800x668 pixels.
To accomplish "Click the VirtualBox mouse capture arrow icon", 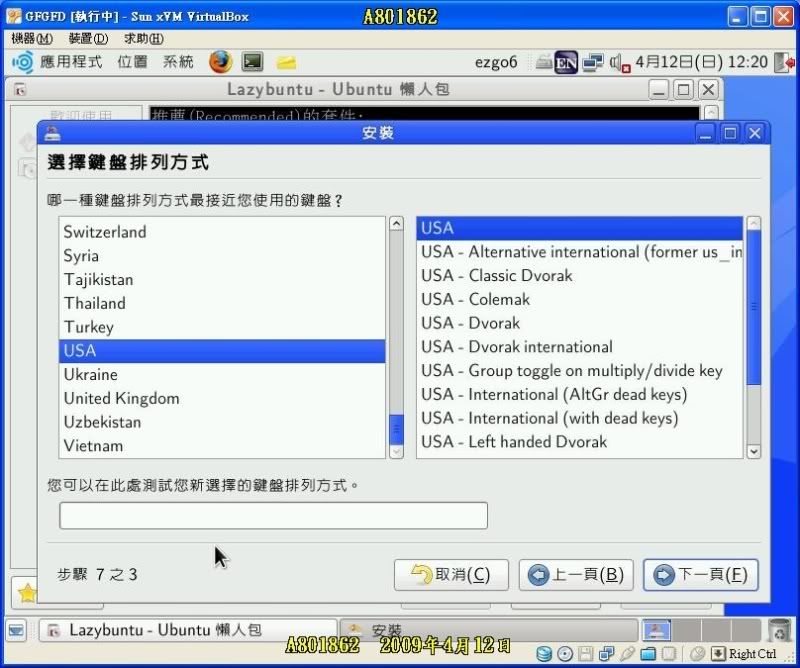I will pos(718,654).
